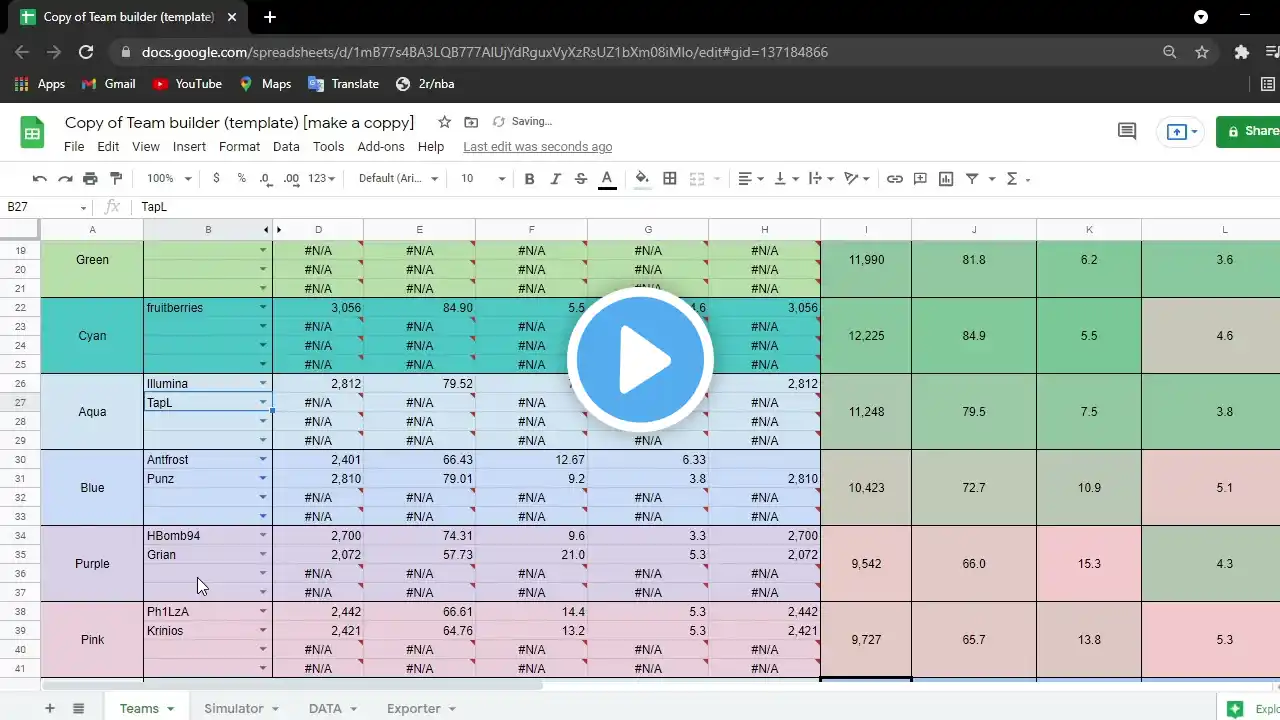Open more number formats 123
Viewport: 1280px width, 720px height.
[322, 179]
